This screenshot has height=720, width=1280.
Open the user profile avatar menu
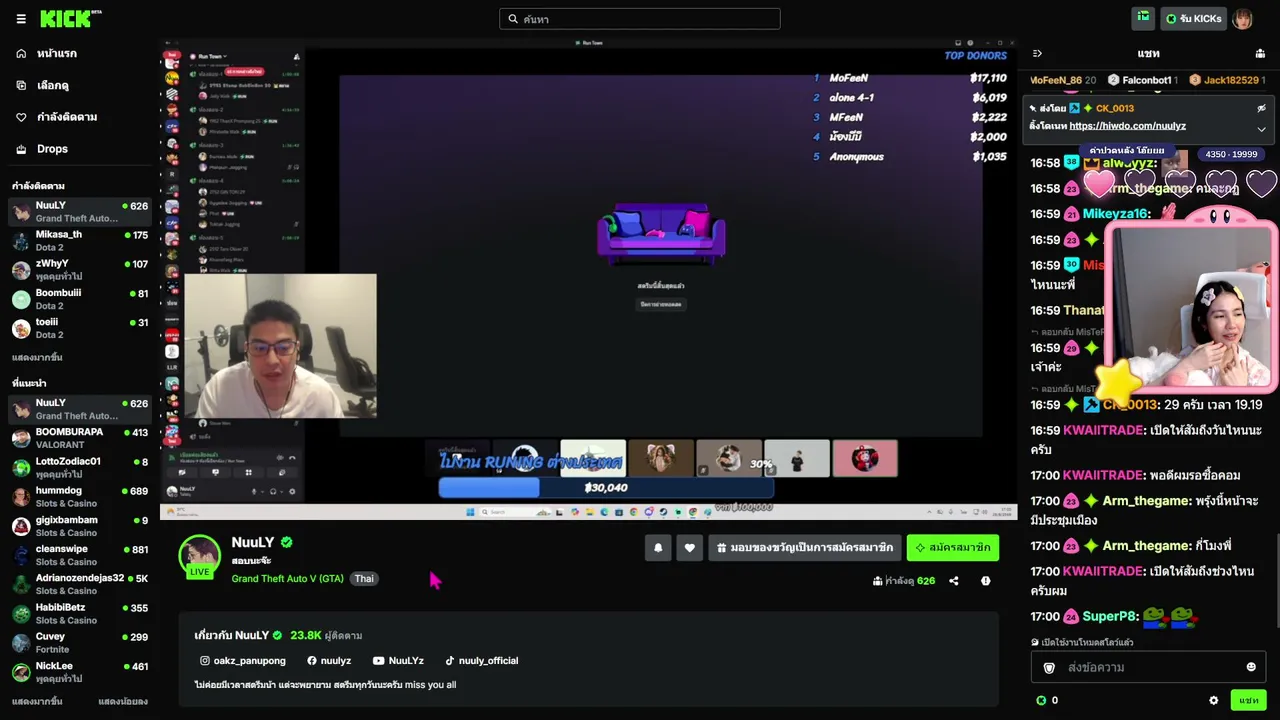[x=1242, y=19]
